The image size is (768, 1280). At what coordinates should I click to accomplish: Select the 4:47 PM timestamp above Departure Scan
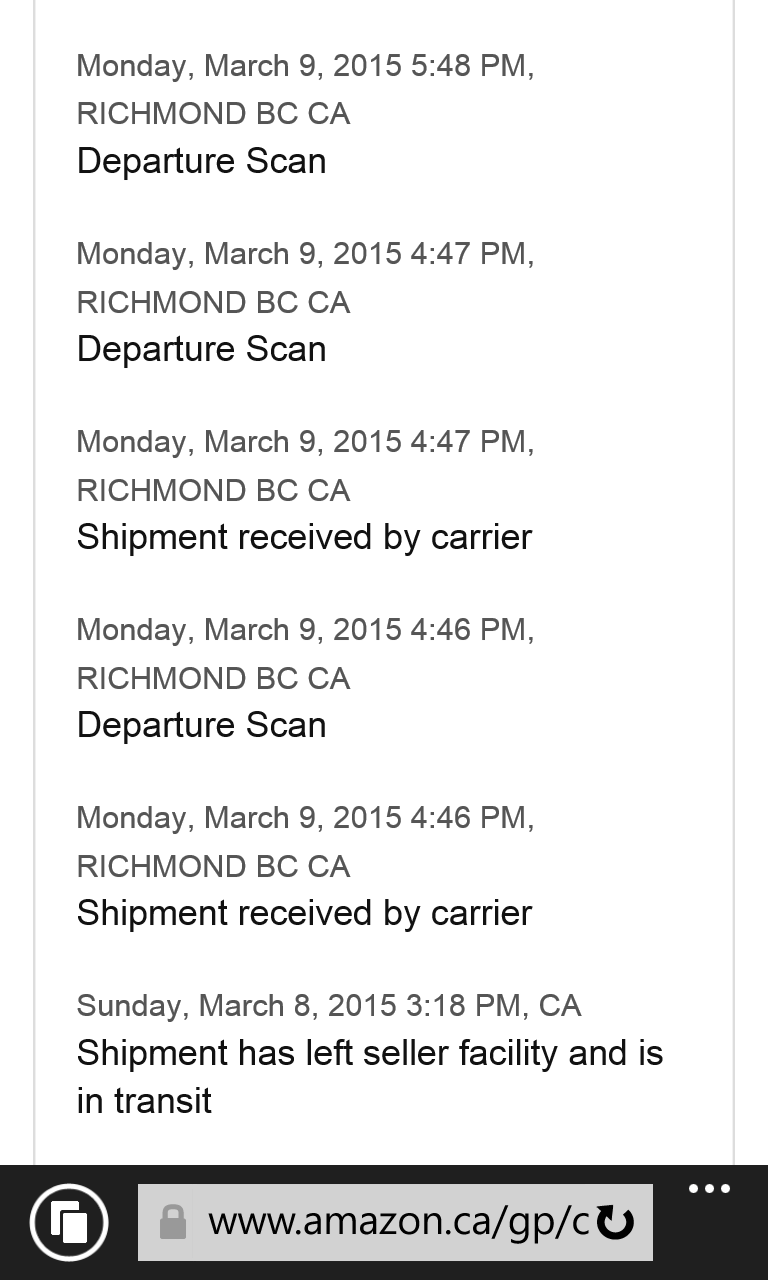tap(305, 254)
